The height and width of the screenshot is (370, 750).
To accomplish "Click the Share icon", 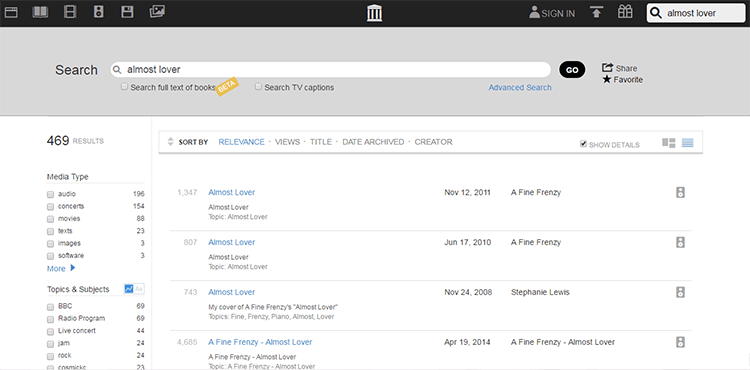I will point(607,67).
